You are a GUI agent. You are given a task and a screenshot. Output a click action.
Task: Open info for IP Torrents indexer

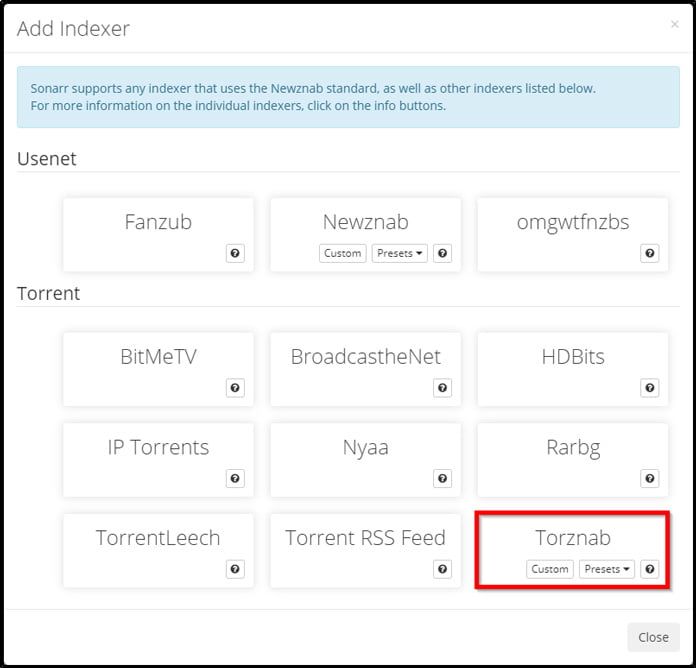(235, 478)
